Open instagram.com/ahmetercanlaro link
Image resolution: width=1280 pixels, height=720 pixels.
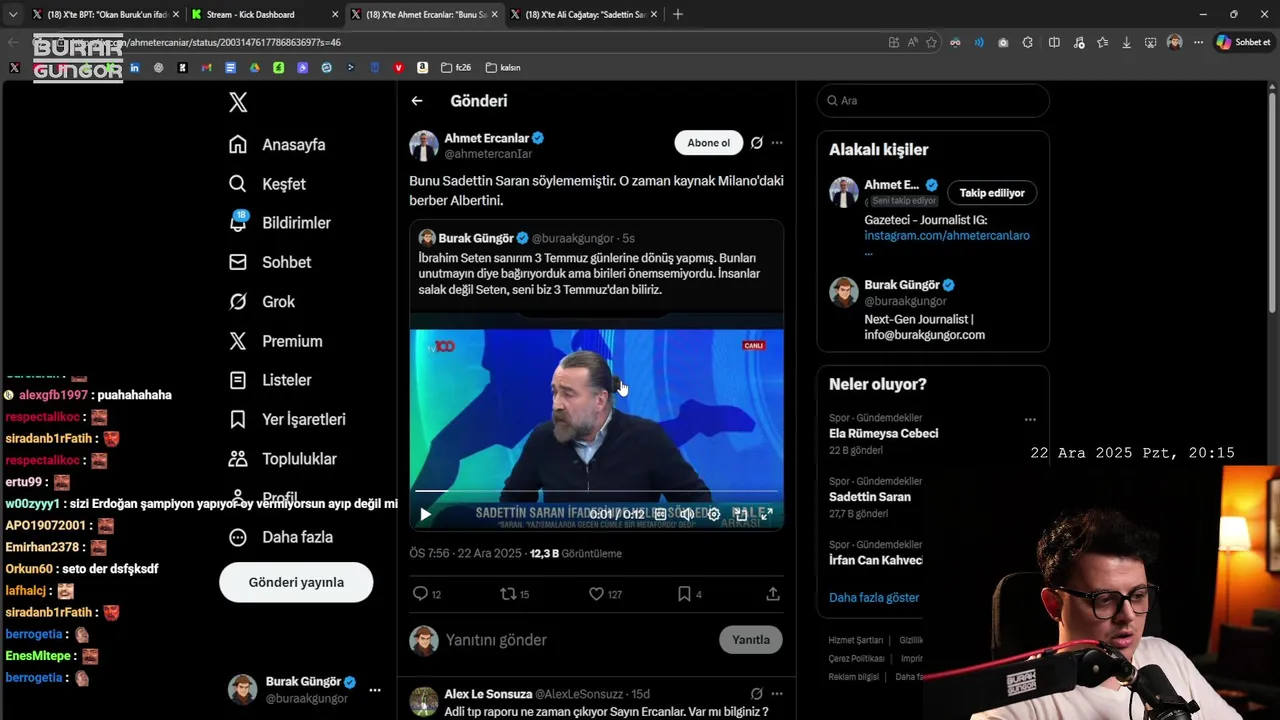(947, 236)
